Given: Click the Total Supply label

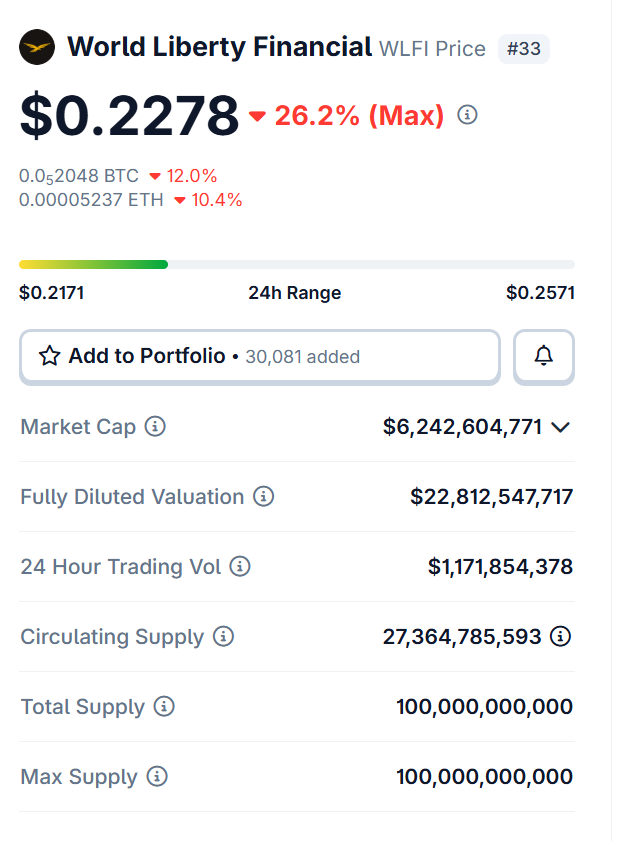Looking at the screenshot, I should pos(83,707).
